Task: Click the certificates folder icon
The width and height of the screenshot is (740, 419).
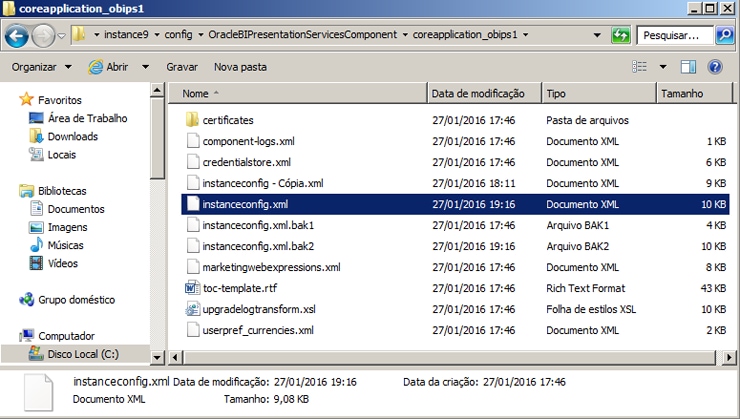Action: (192, 120)
